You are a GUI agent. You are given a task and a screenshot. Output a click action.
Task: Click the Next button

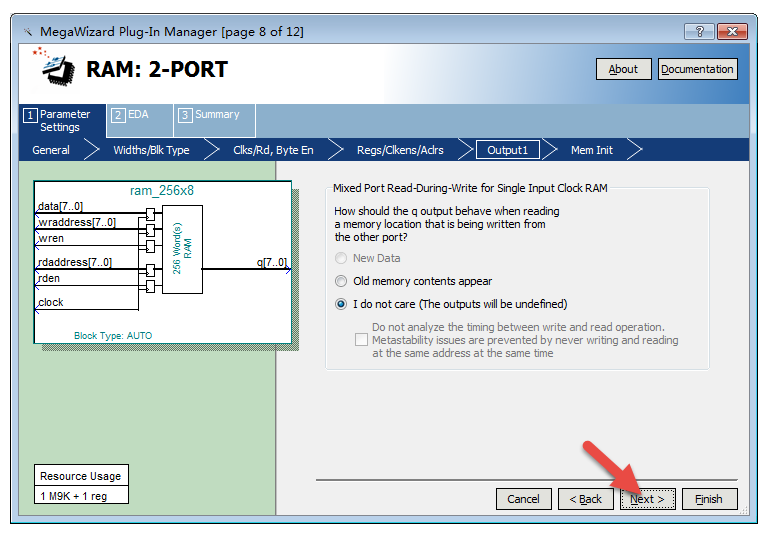[x=647, y=499]
